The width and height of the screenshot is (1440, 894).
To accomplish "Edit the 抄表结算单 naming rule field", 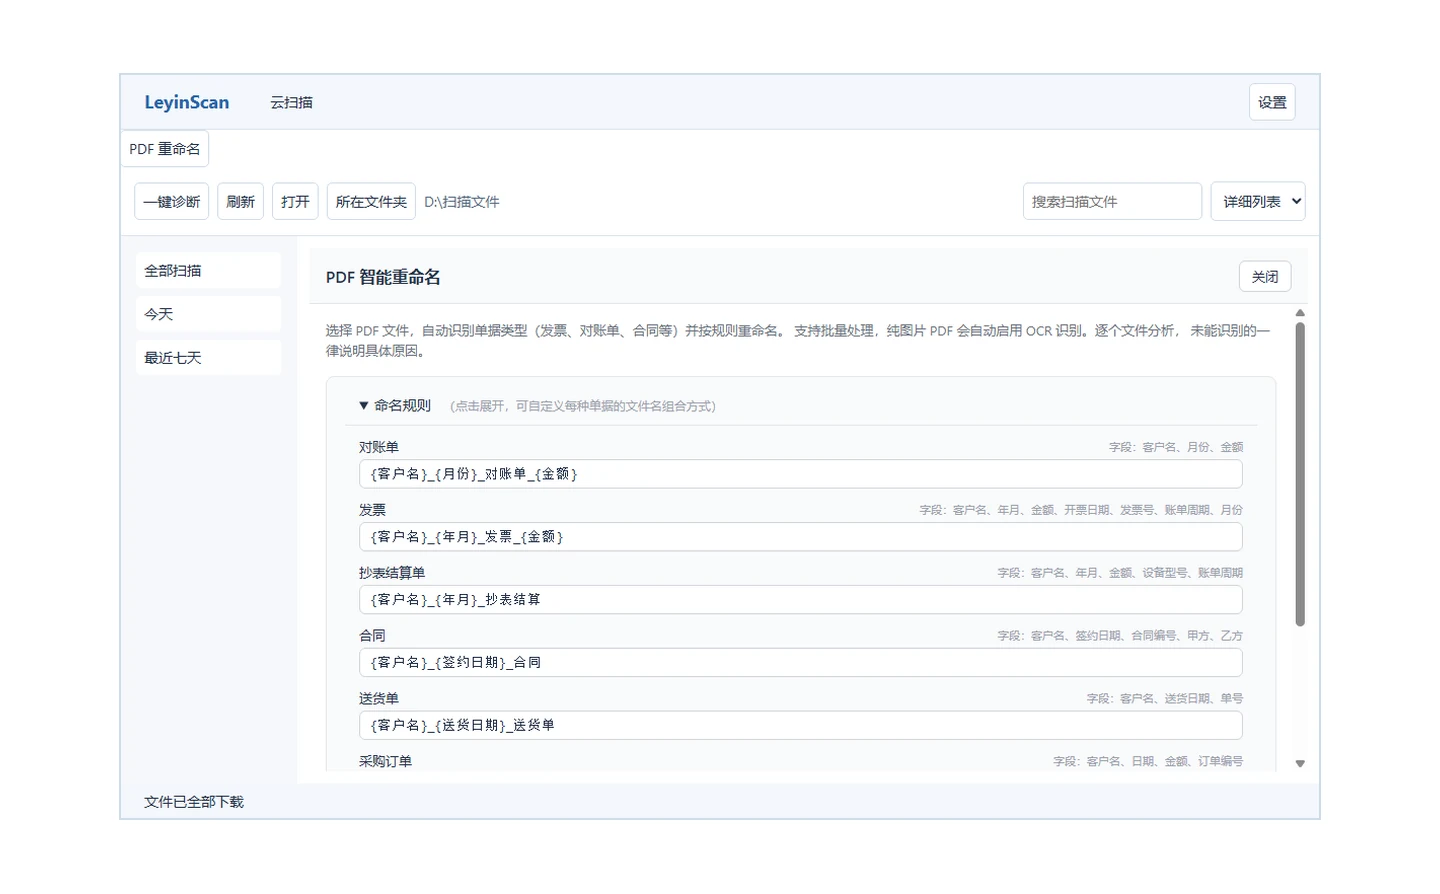I will coord(801,600).
